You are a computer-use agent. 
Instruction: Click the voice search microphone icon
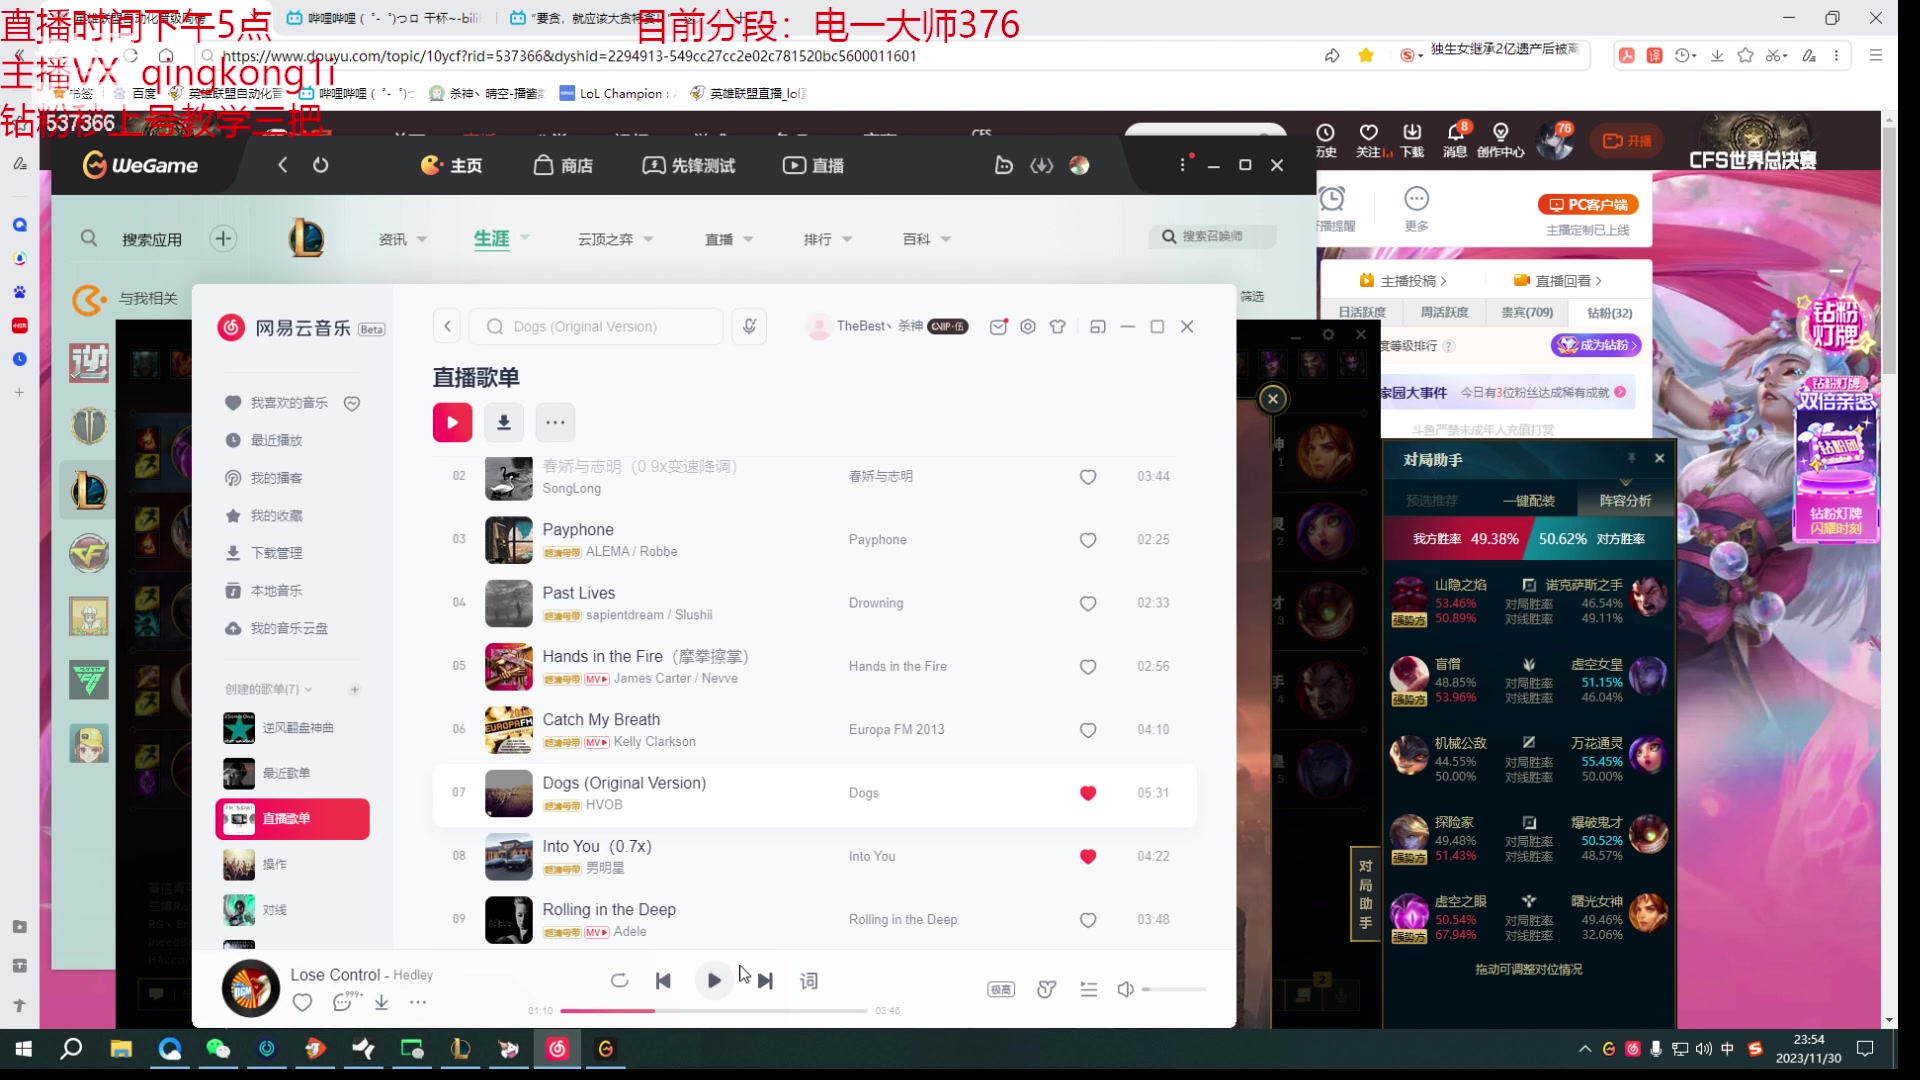[x=749, y=327]
